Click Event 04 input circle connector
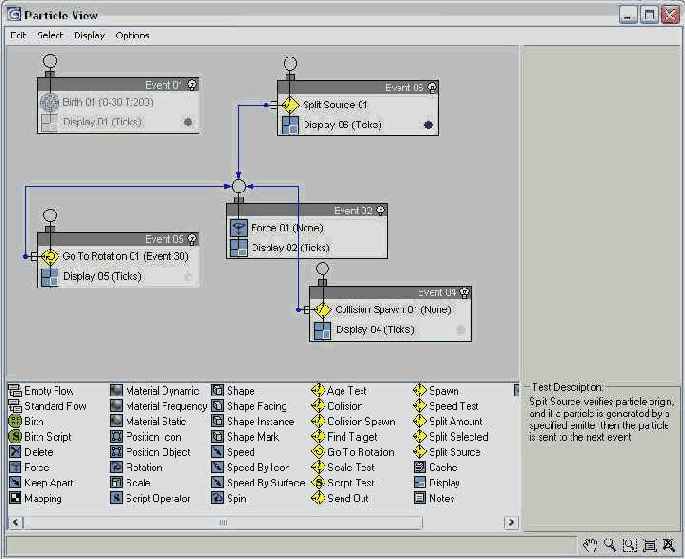The image size is (685, 559). click(322, 269)
